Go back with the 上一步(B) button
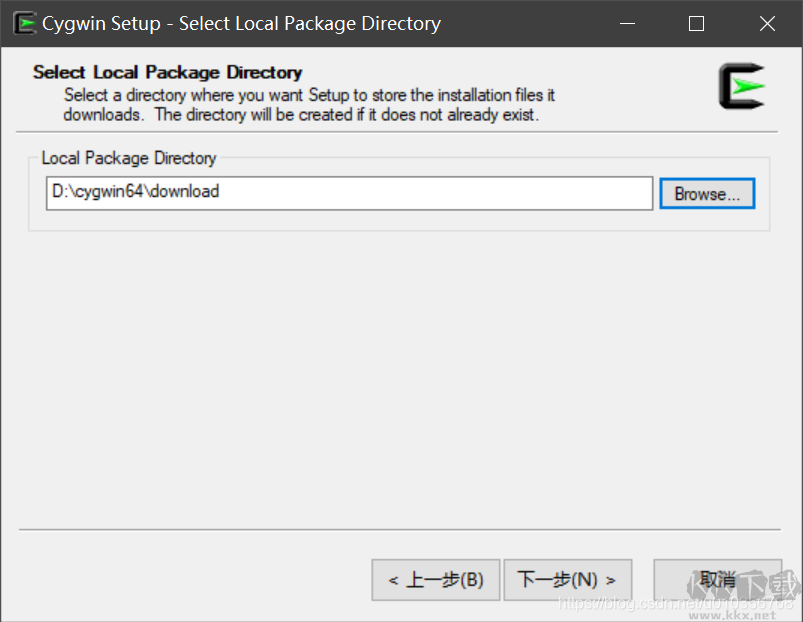The width and height of the screenshot is (803, 622). click(435, 580)
